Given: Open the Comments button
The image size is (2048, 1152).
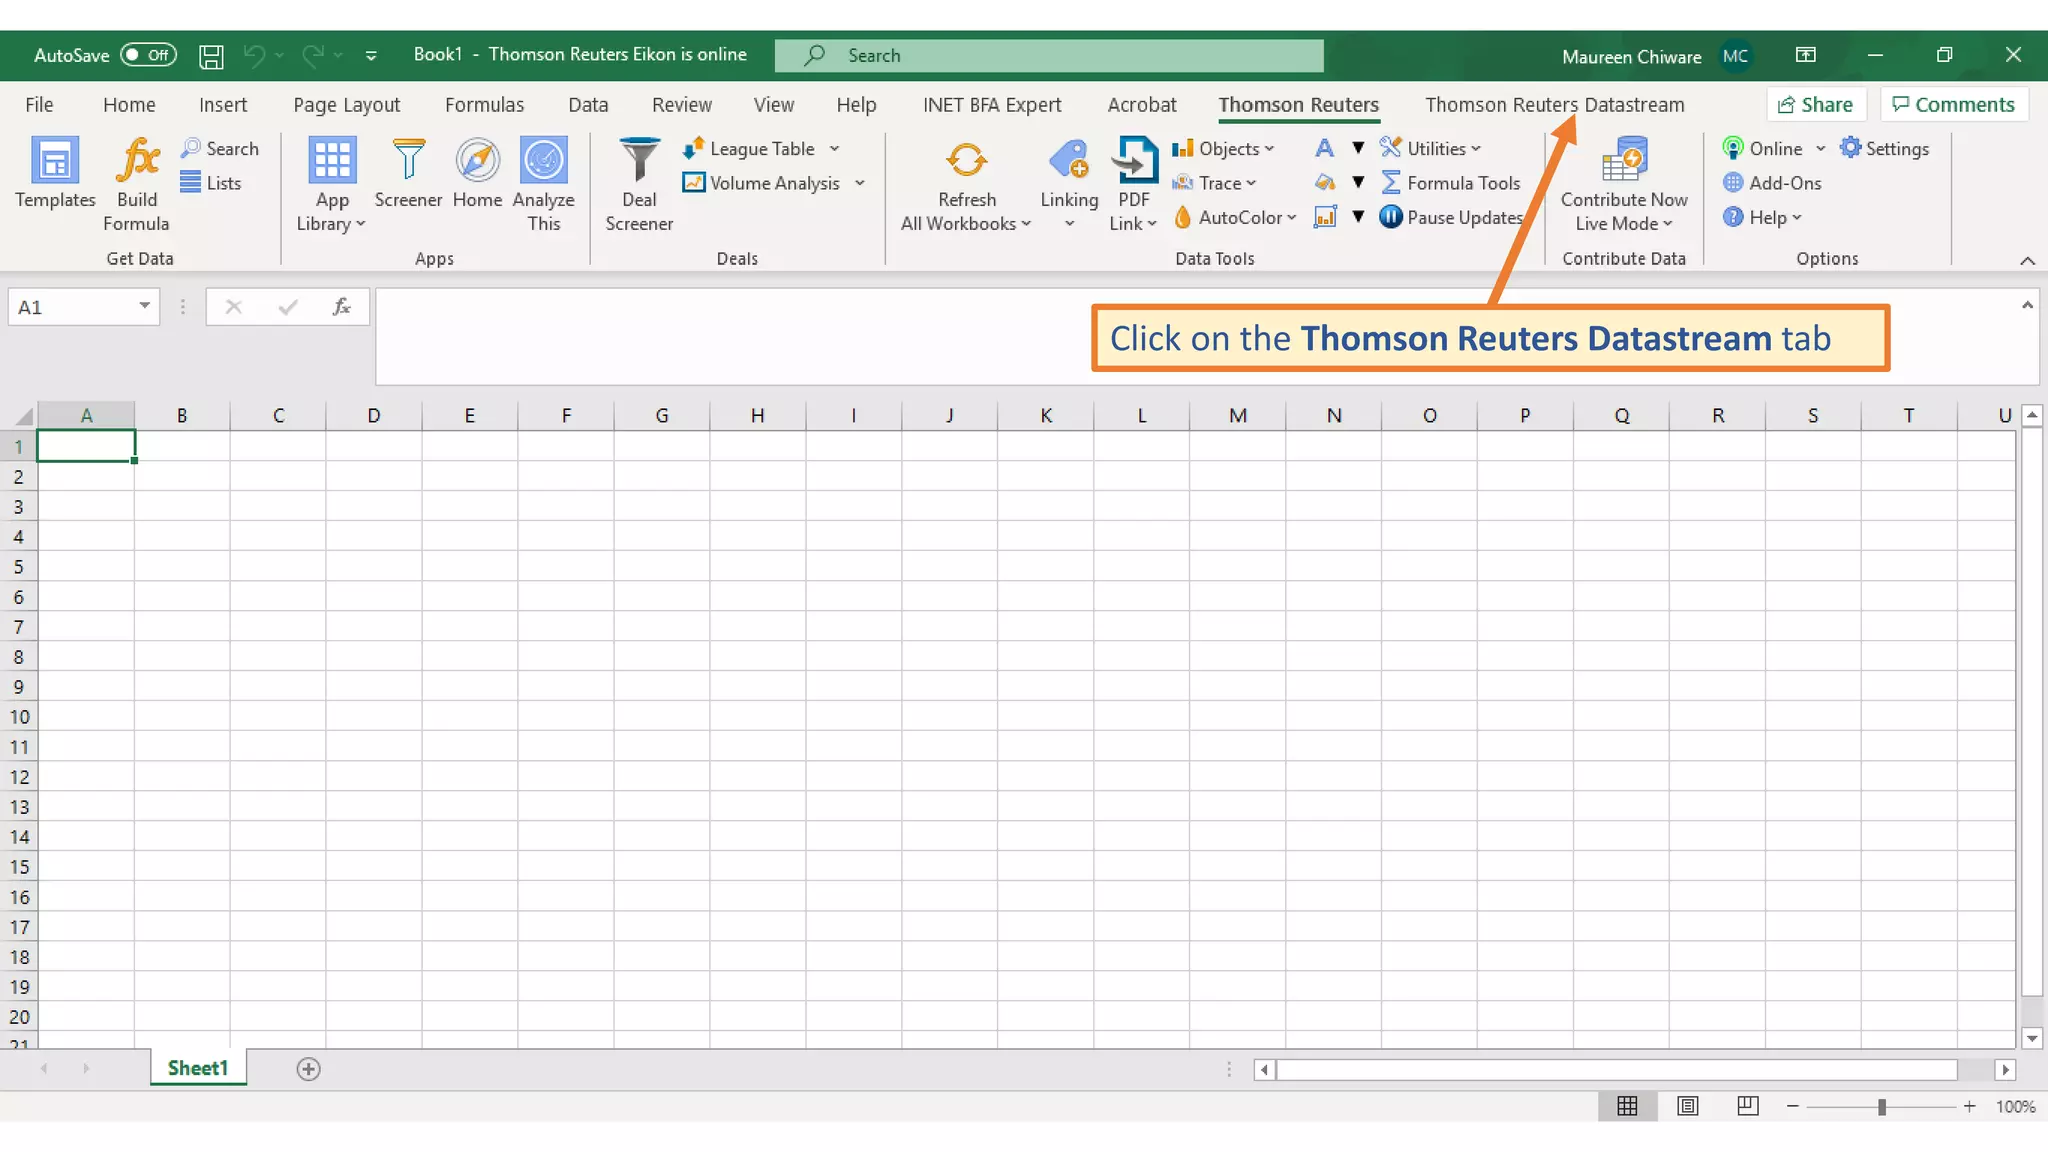Looking at the screenshot, I should point(1954,105).
